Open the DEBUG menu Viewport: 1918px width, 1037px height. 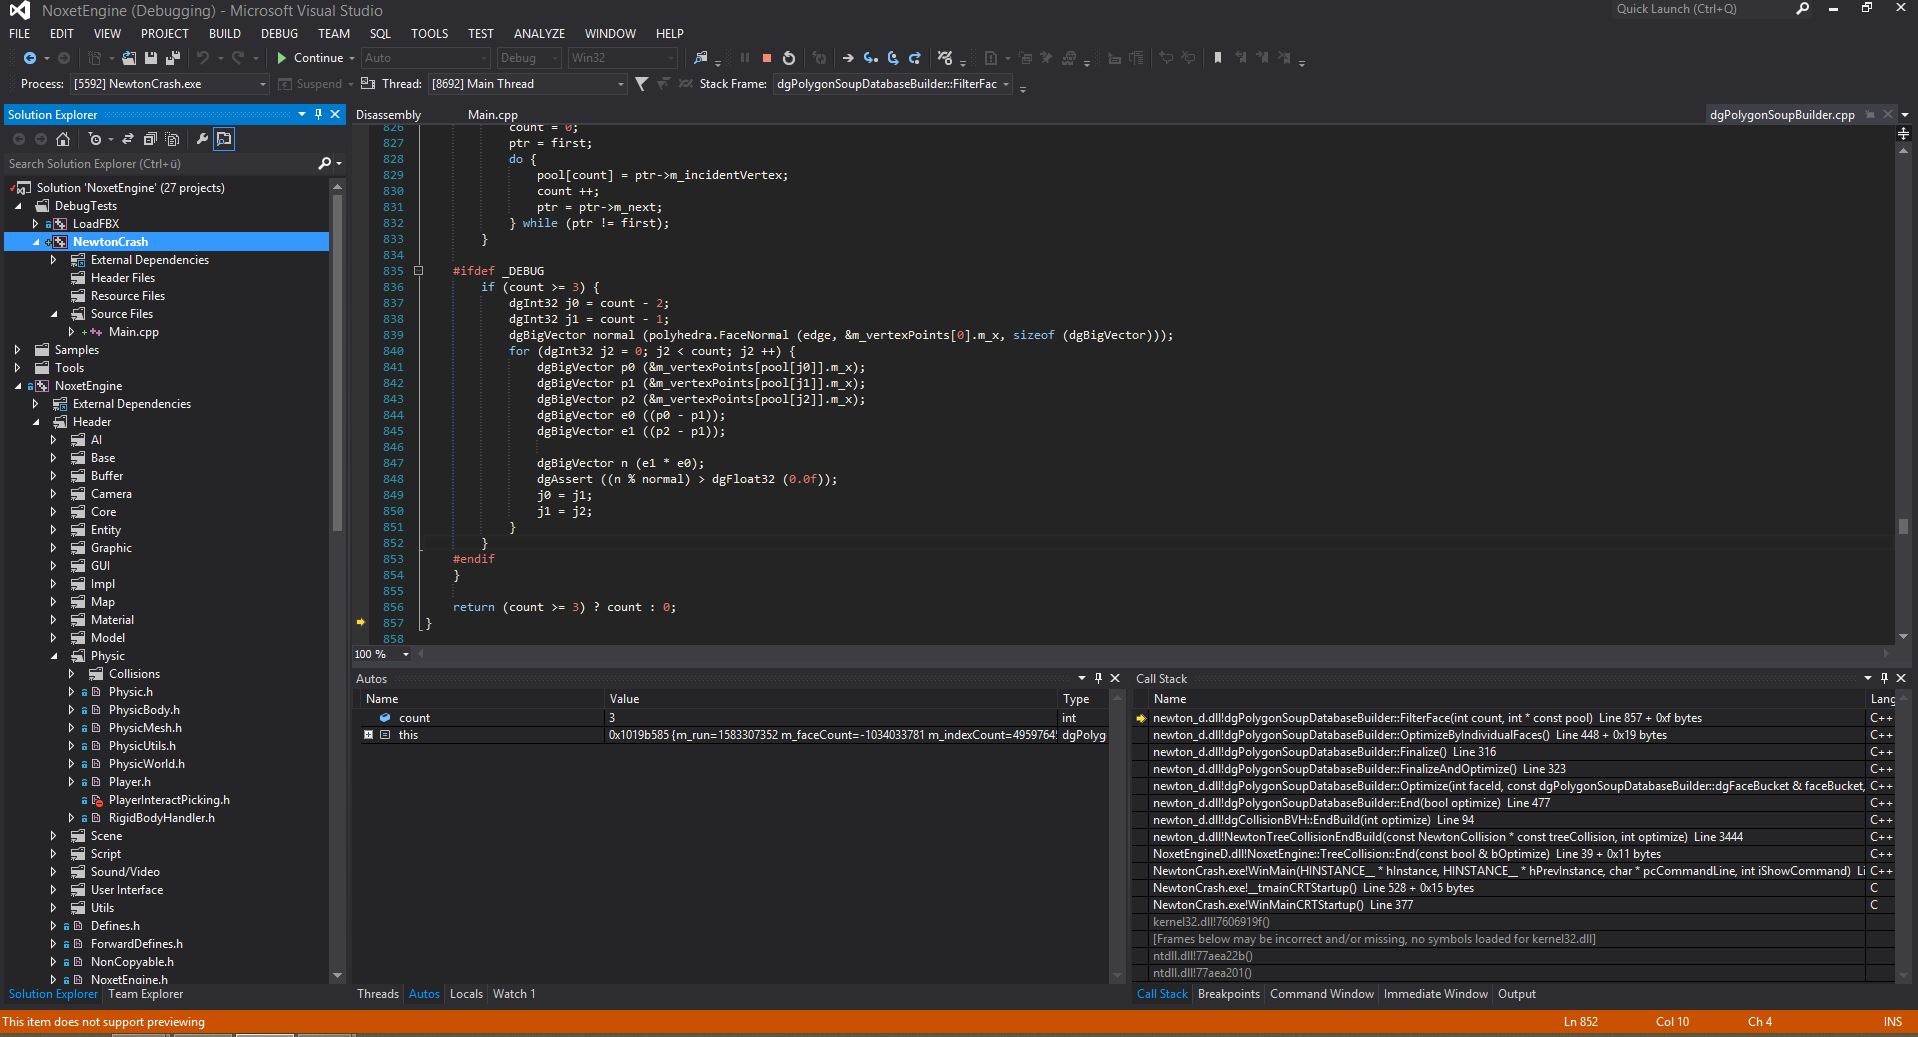(279, 33)
